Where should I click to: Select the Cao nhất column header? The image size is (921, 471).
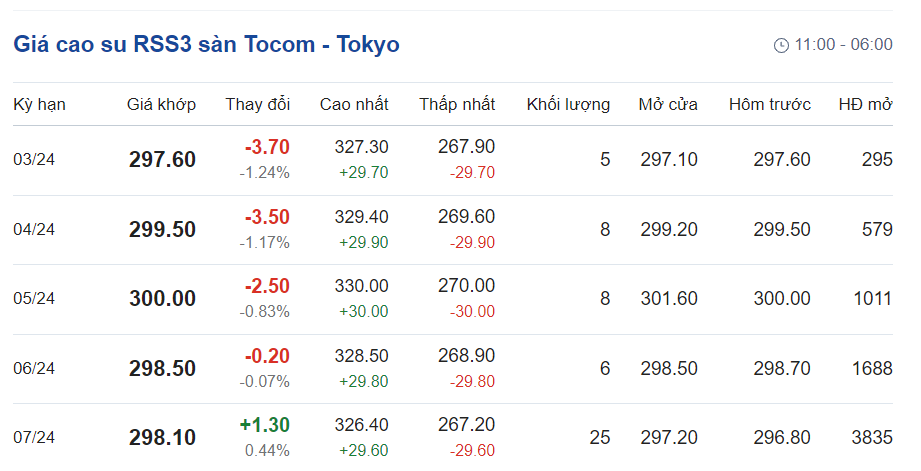pos(354,104)
